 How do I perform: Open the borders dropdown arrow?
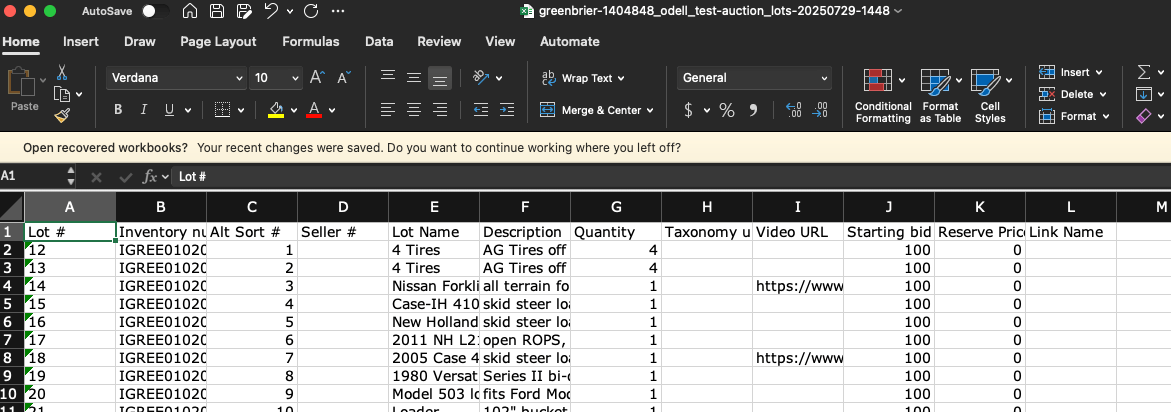point(241,110)
